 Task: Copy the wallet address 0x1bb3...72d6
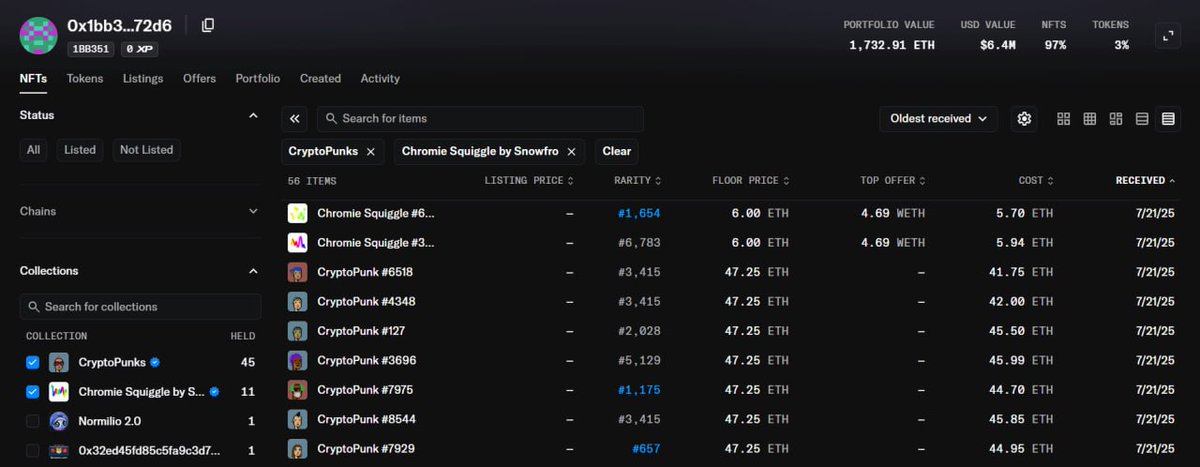coord(208,25)
